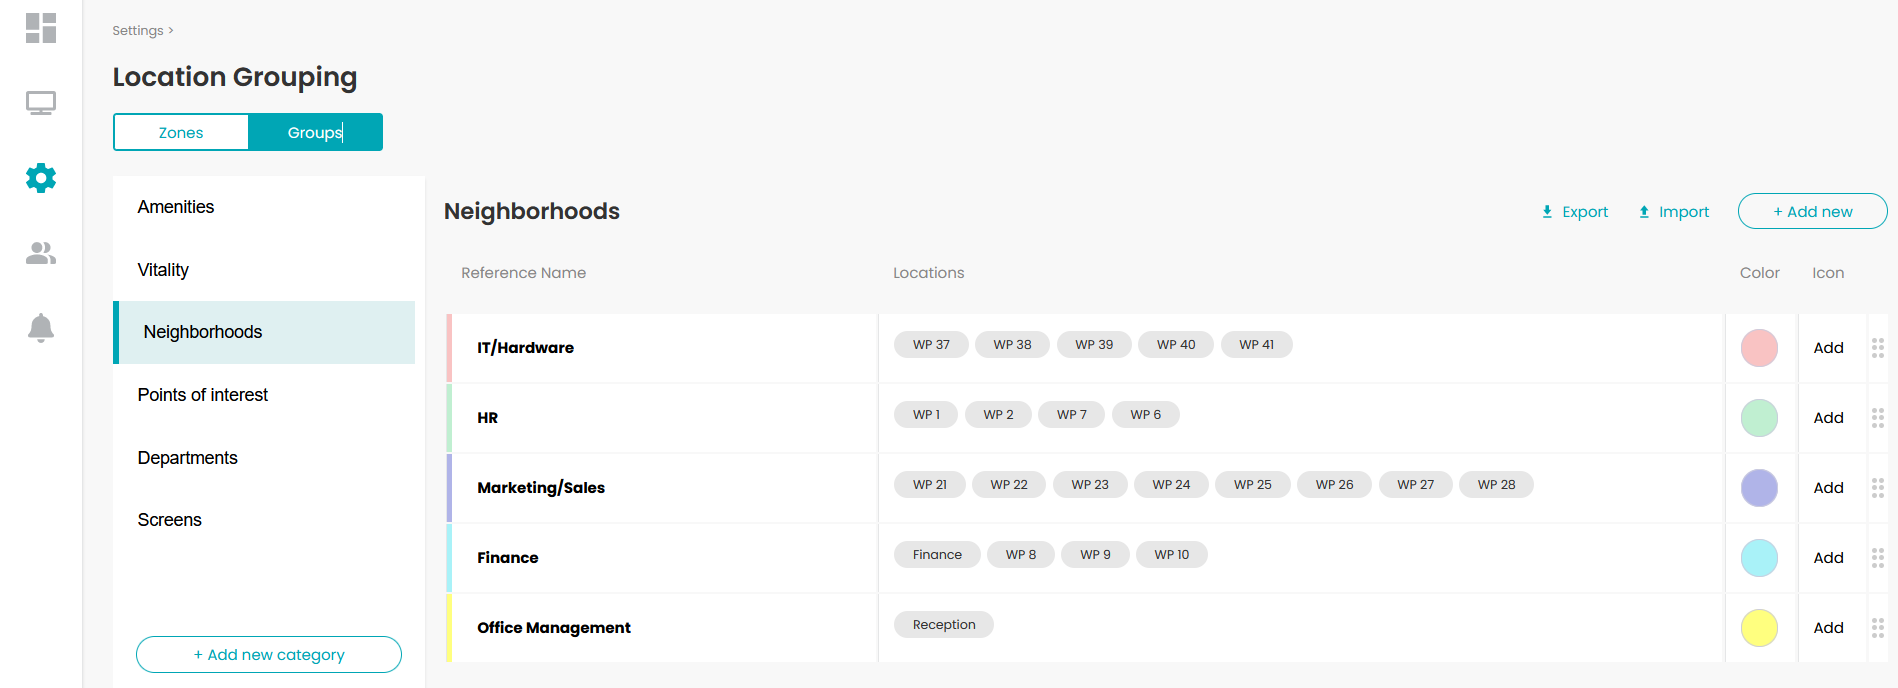Open the purple color swatch for Marketing/Sales
The image size is (1898, 688).
(1759, 488)
